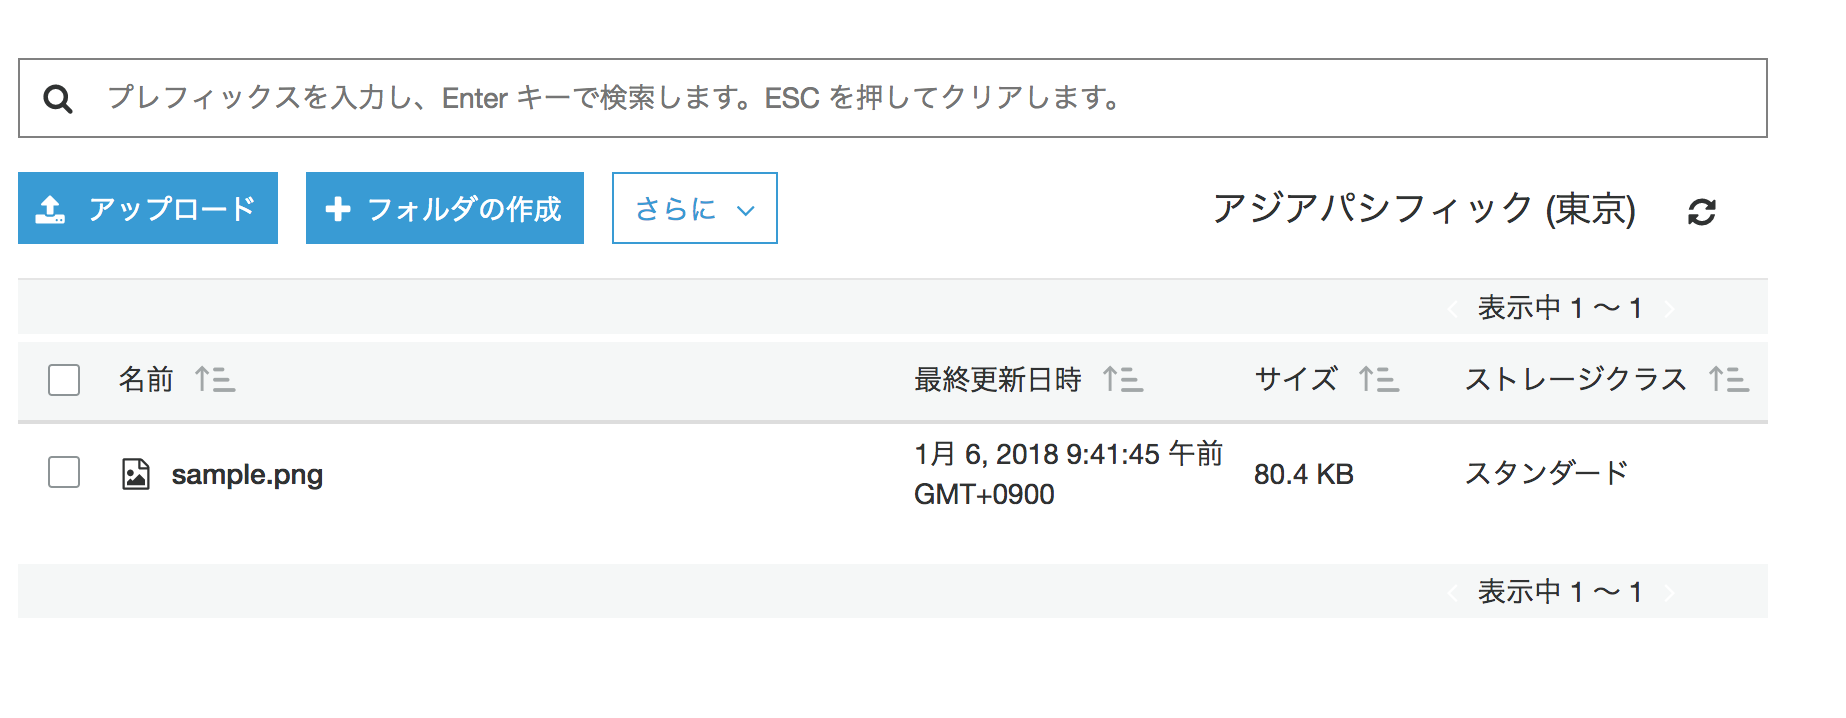
Task: Click the 名前 column header
Action: 146,381
